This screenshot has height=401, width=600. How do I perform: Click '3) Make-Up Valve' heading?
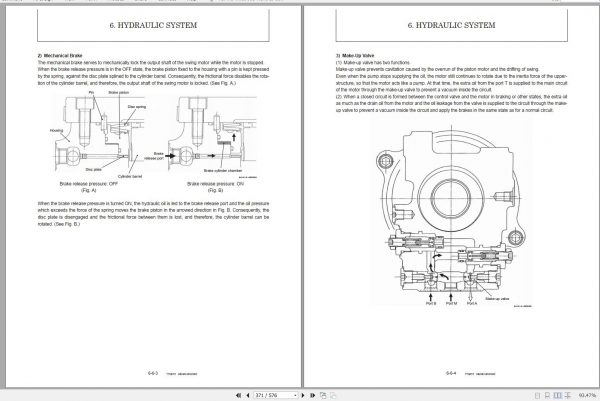[x=355, y=55]
